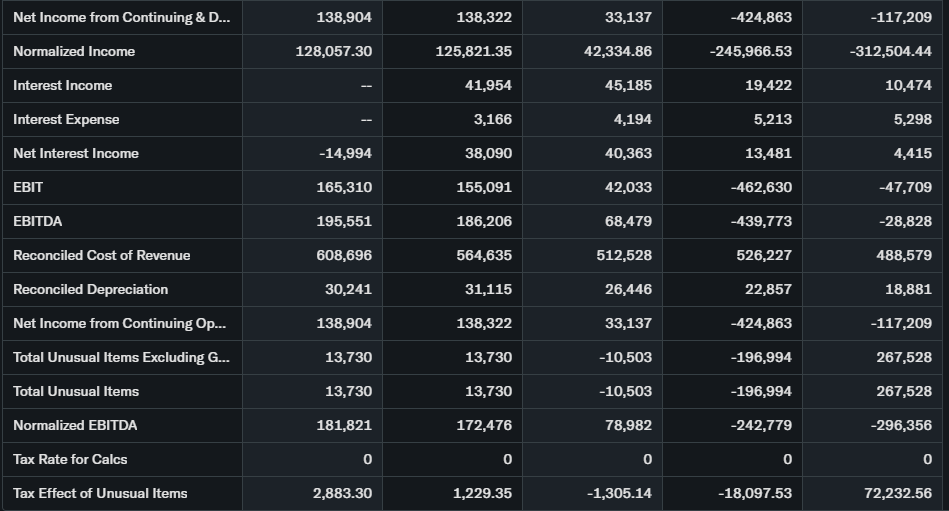Screen dimensions: 949x511
Task: Select the "Total Unusual Items Excluding G..." label
Action: coord(120,357)
